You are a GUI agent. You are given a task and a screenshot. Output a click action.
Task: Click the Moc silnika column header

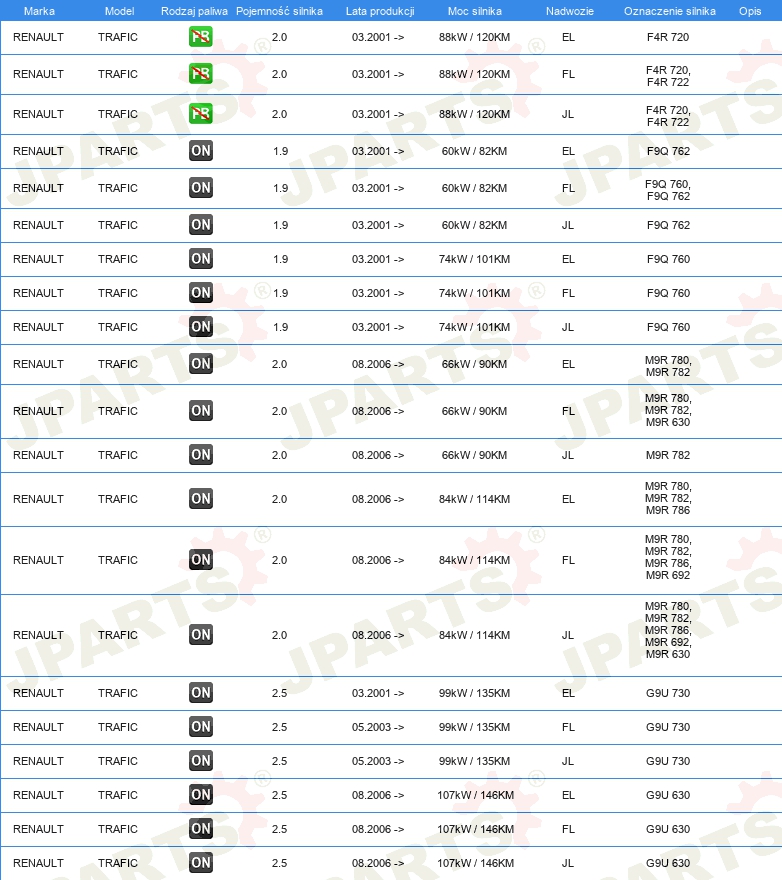(475, 11)
